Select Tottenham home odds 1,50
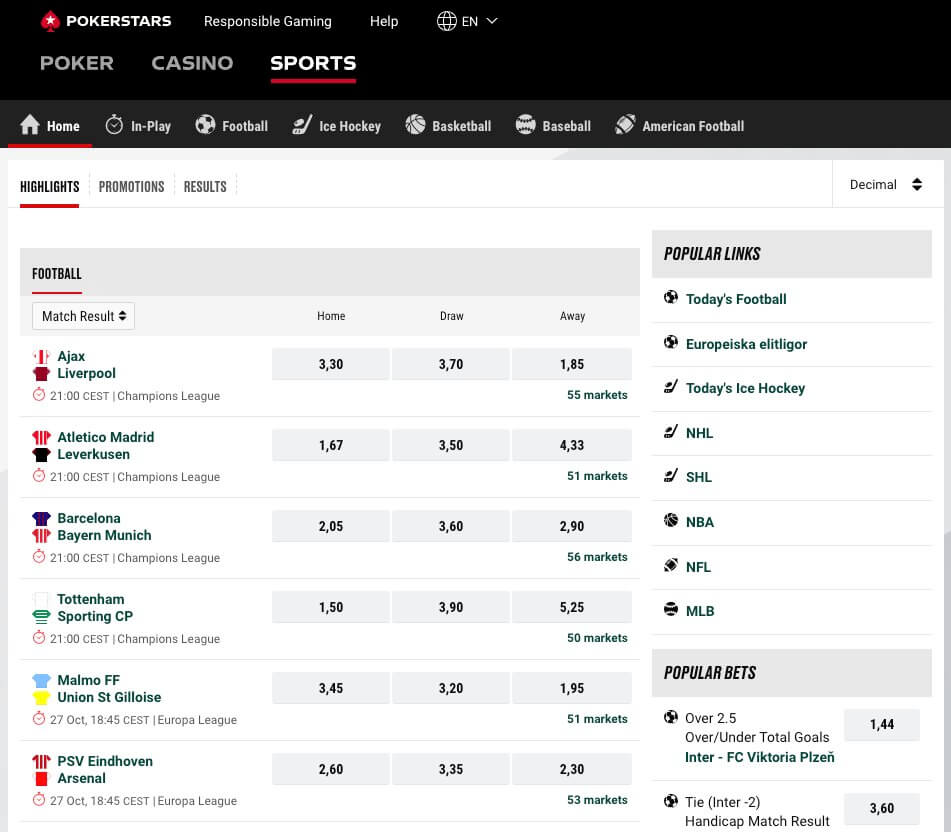This screenshot has width=951, height=832. pos(331,607)
